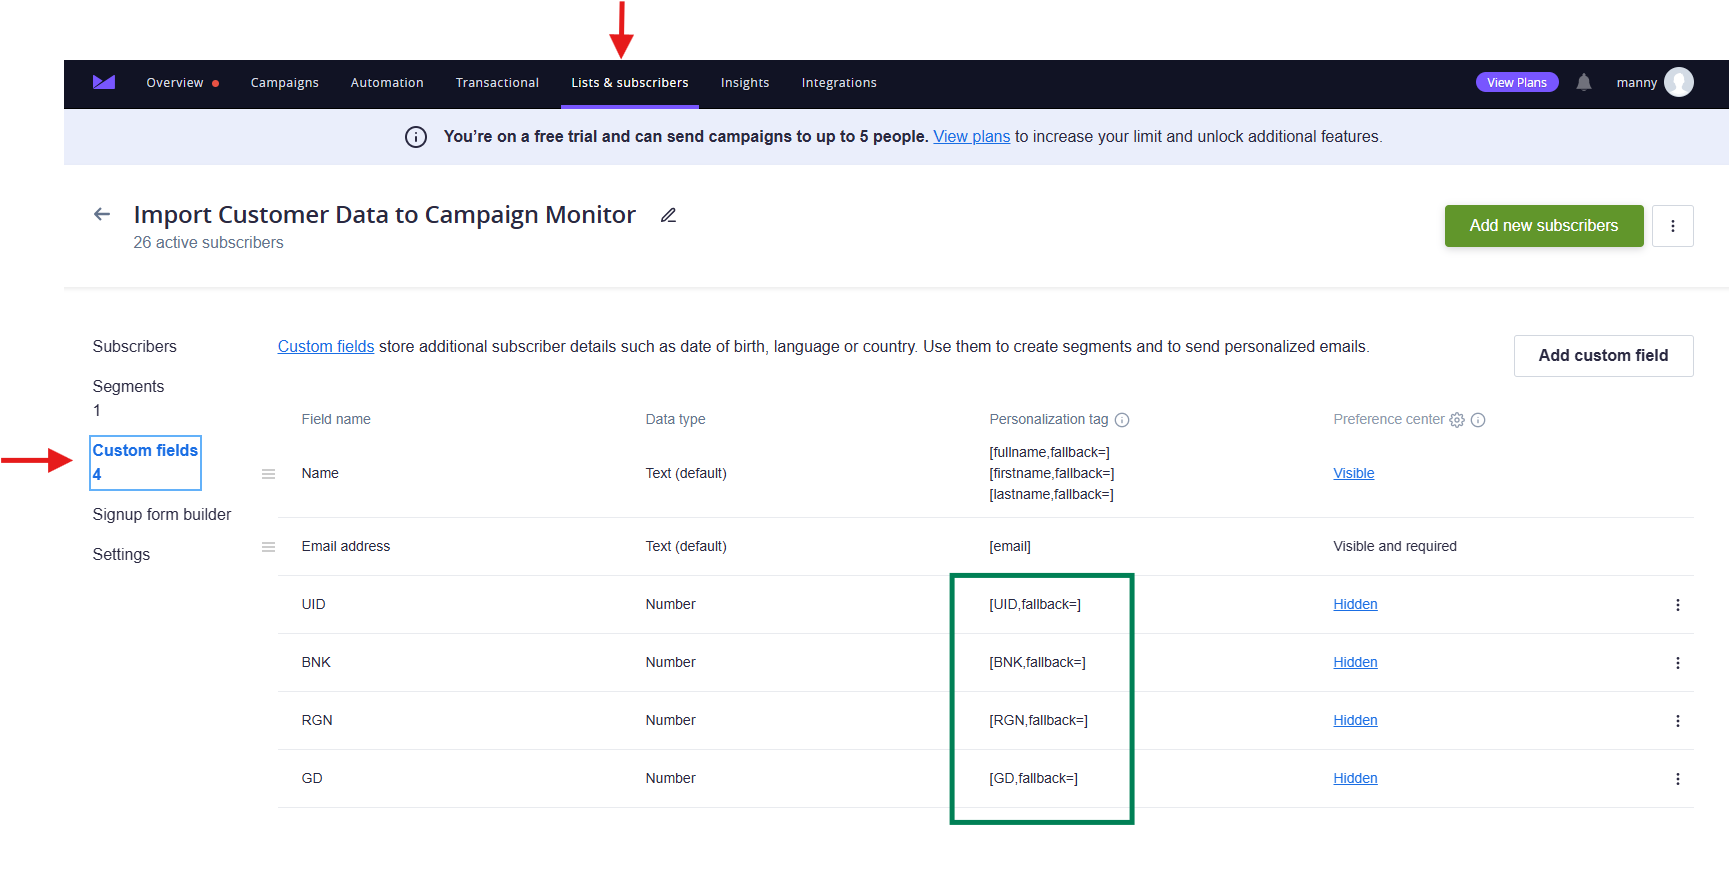Viewport: 1729px width, 874px height.
Task: Click the list title heading
Action: pos(385,215)
